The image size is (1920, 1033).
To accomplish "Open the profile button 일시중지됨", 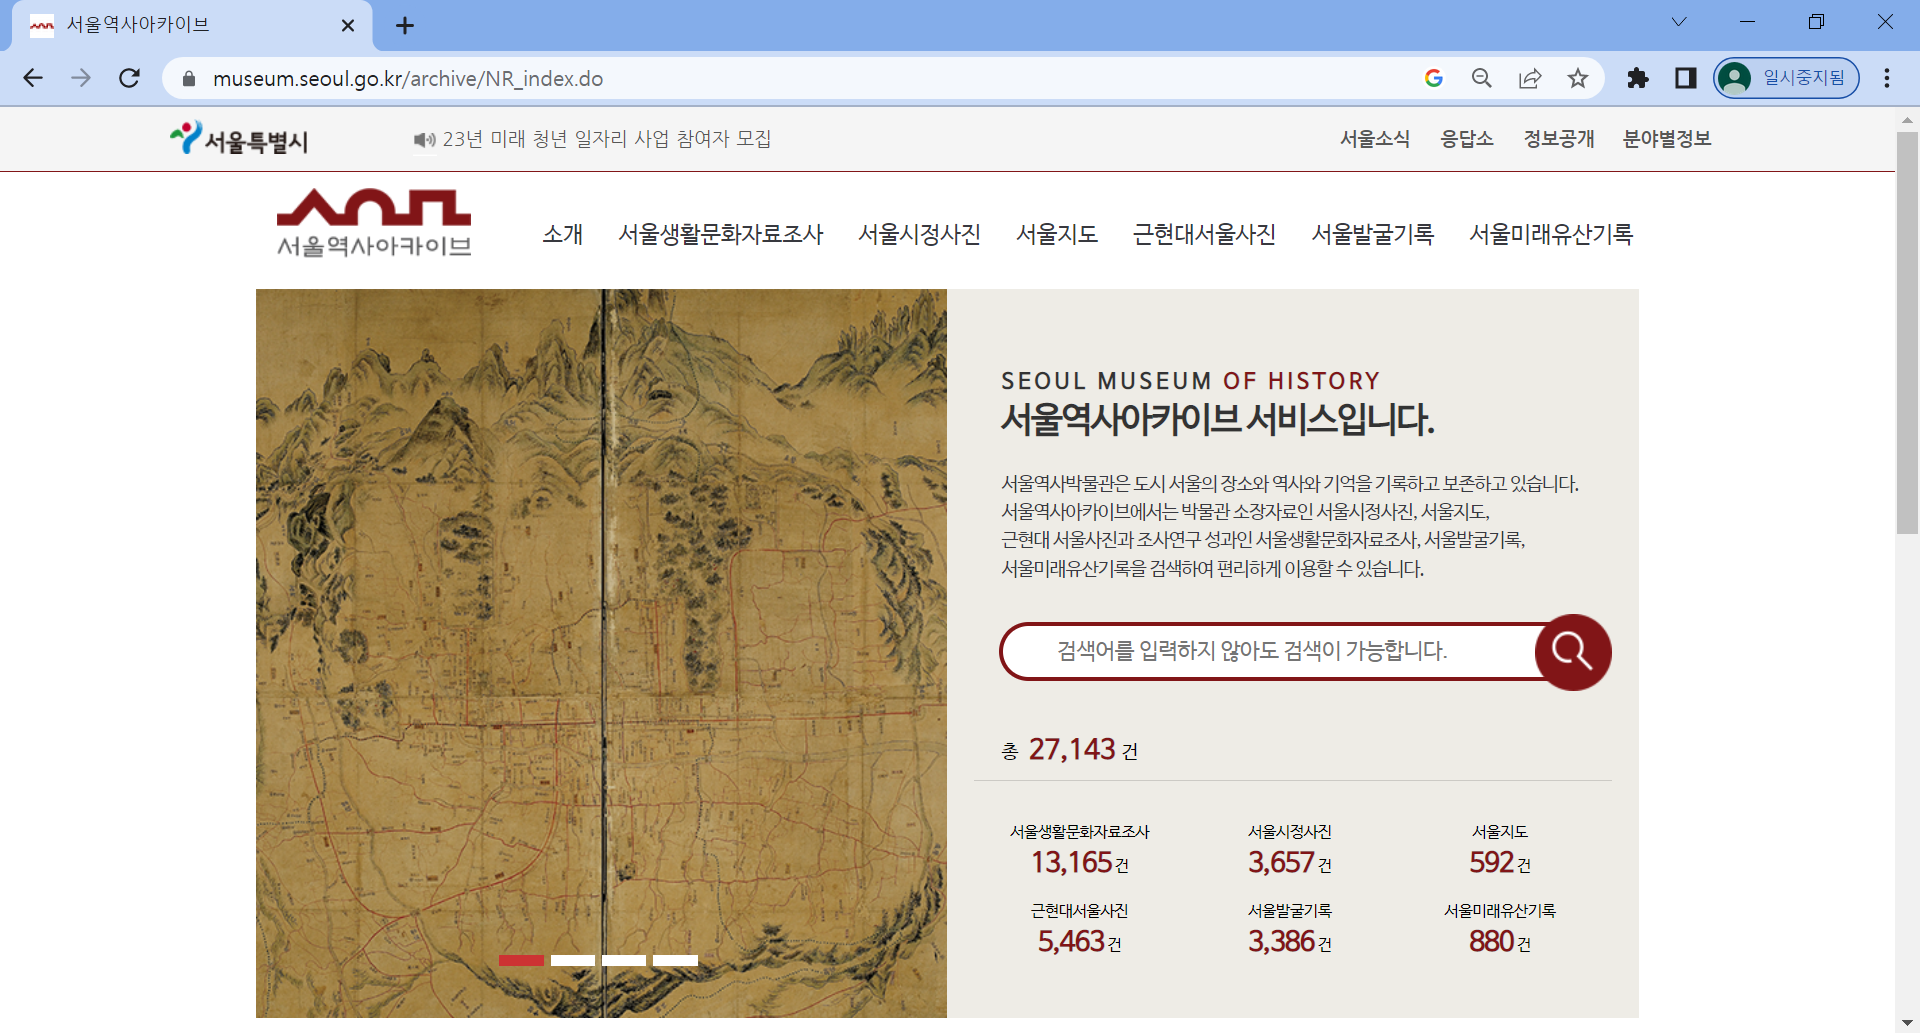I will click(x=1786, y=78).
